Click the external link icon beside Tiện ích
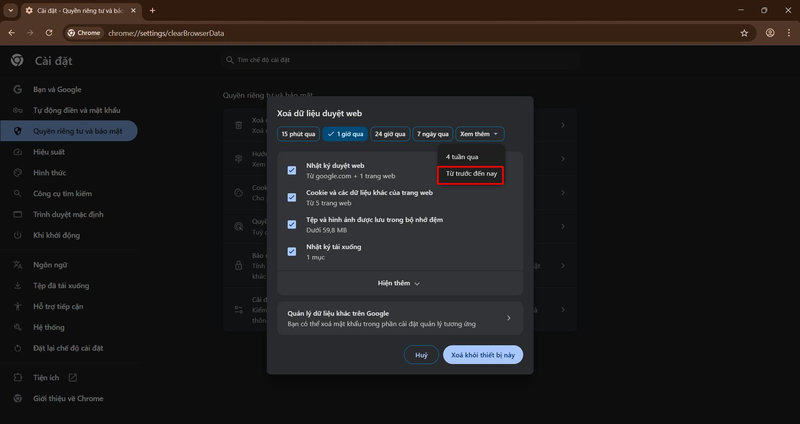 72,378
